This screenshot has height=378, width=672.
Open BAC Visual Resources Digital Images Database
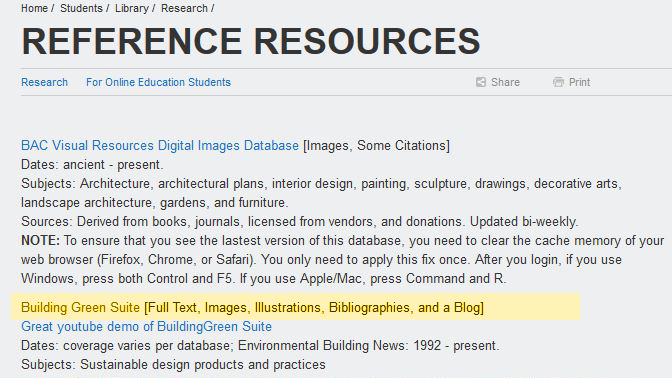point(160,146)
